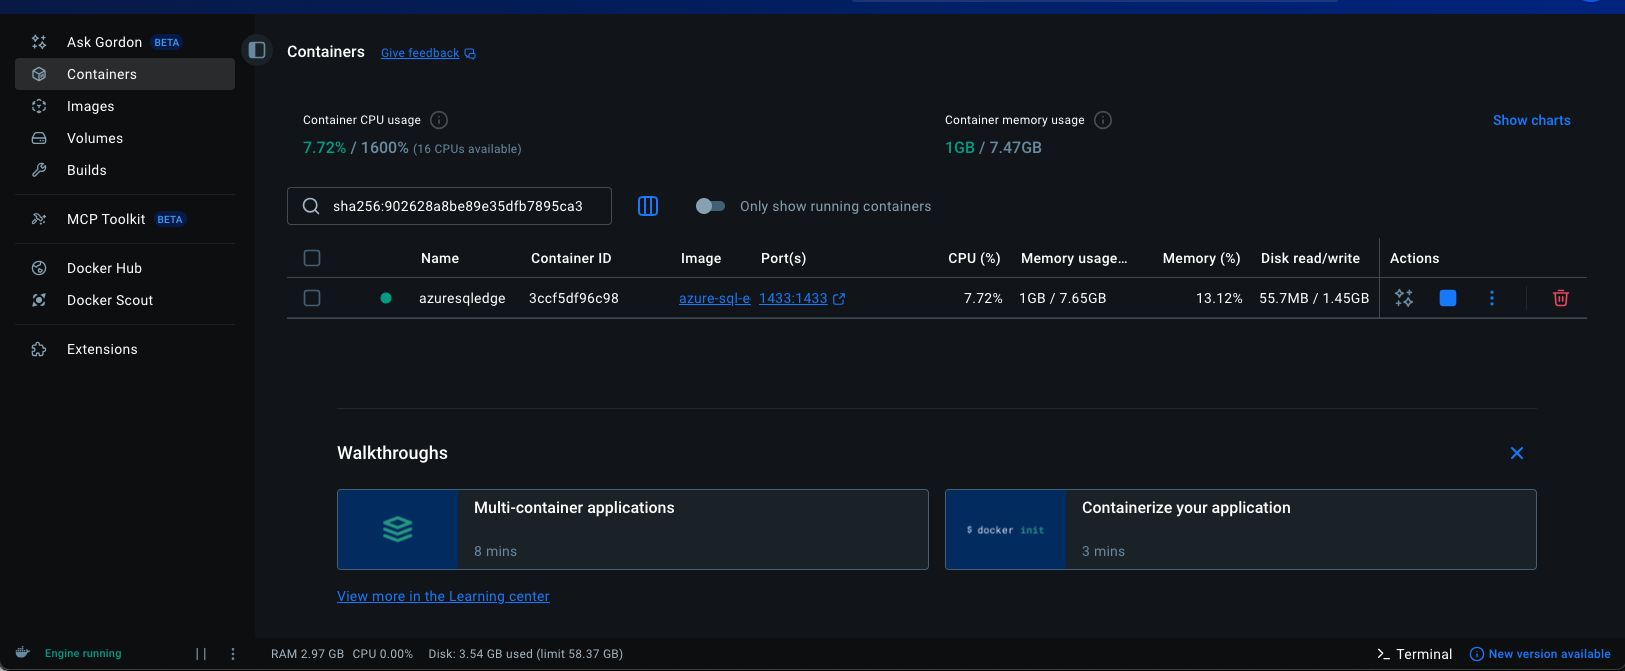The height and width of the screenshot is (671, 1625).
Task: Open Ask Gordon in sidebar
Action: [x=125, y=42]
